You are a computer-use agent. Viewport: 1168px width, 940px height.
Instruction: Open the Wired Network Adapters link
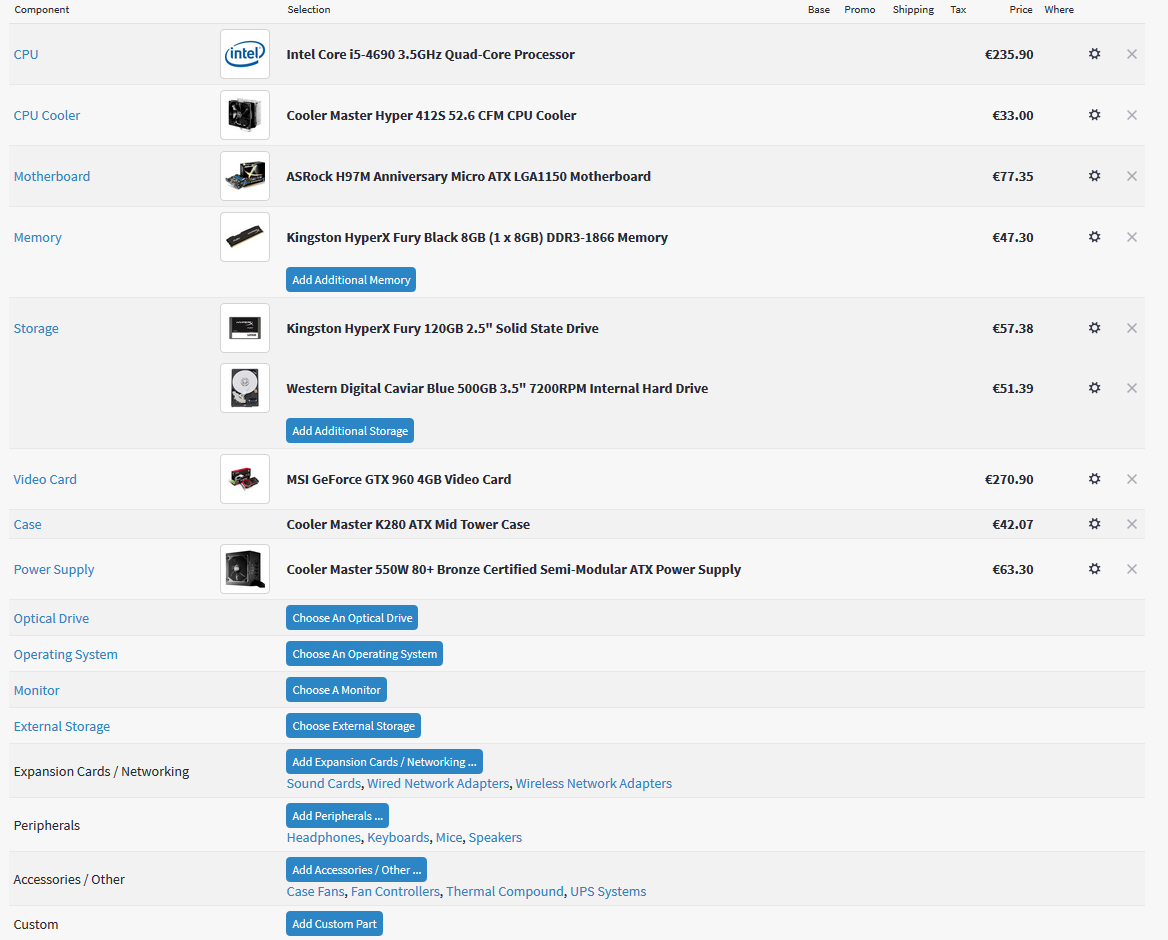439,784
